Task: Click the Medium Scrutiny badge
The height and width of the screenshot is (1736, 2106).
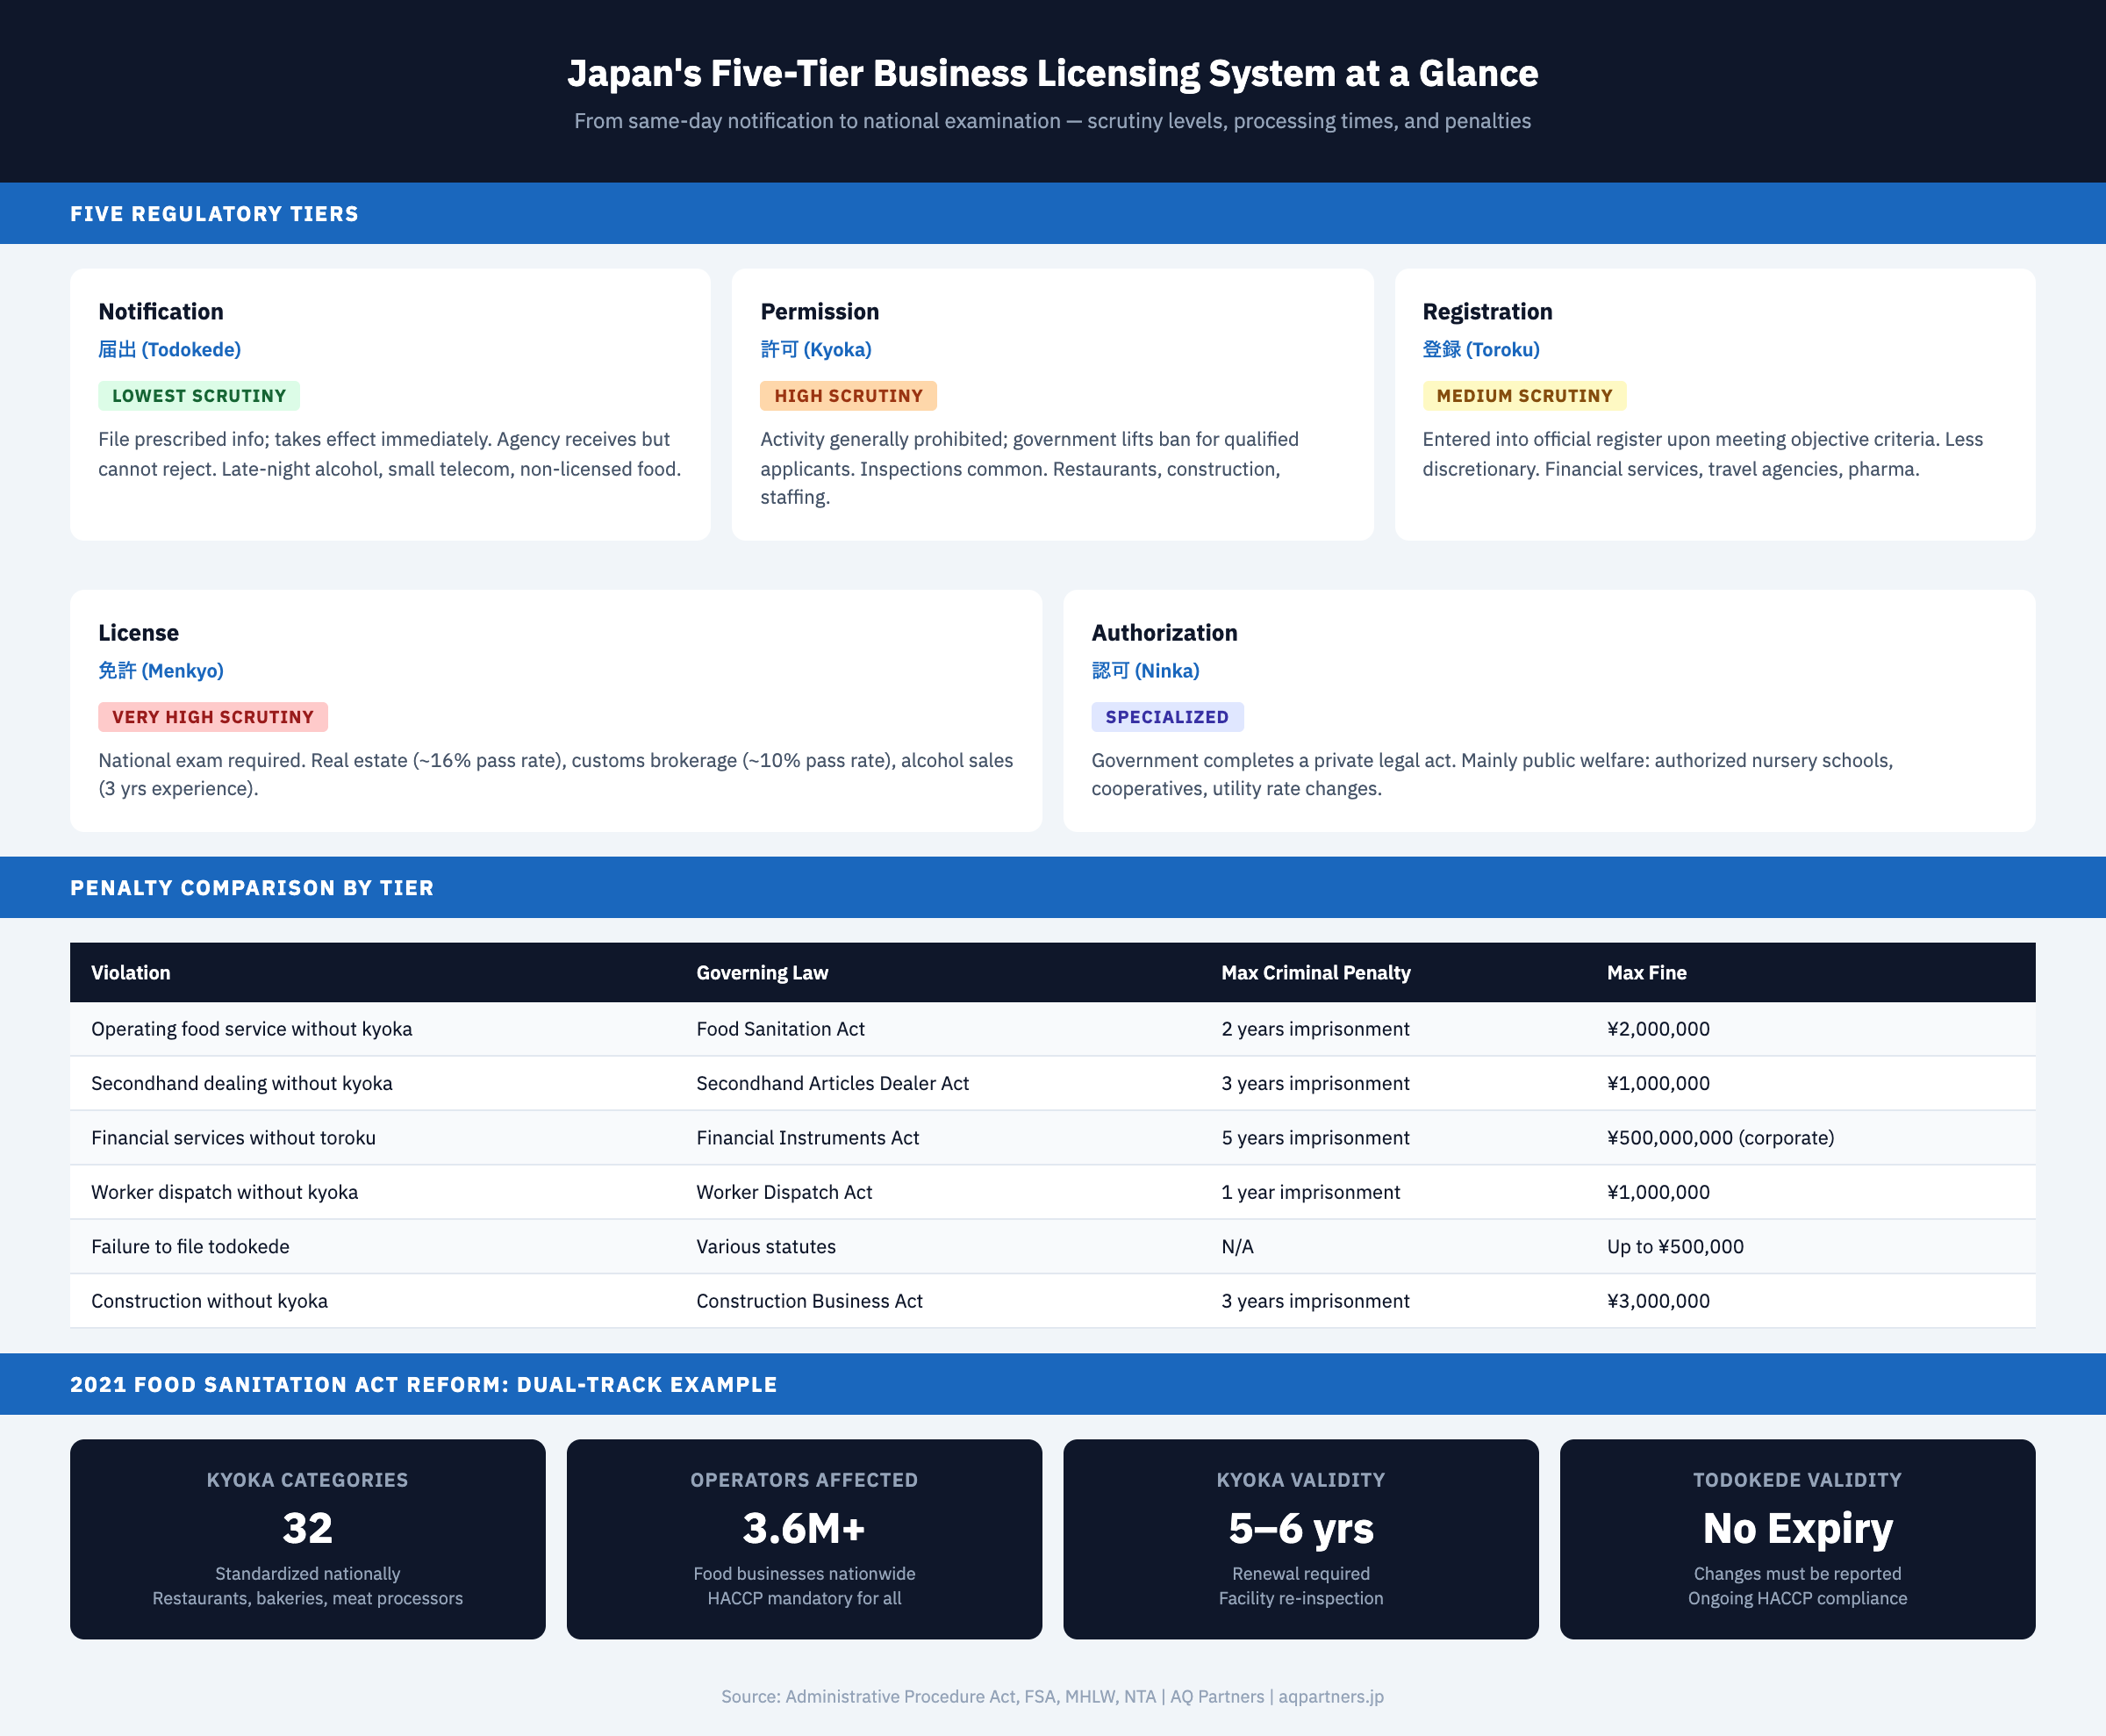Action: tap(1524, 396)
